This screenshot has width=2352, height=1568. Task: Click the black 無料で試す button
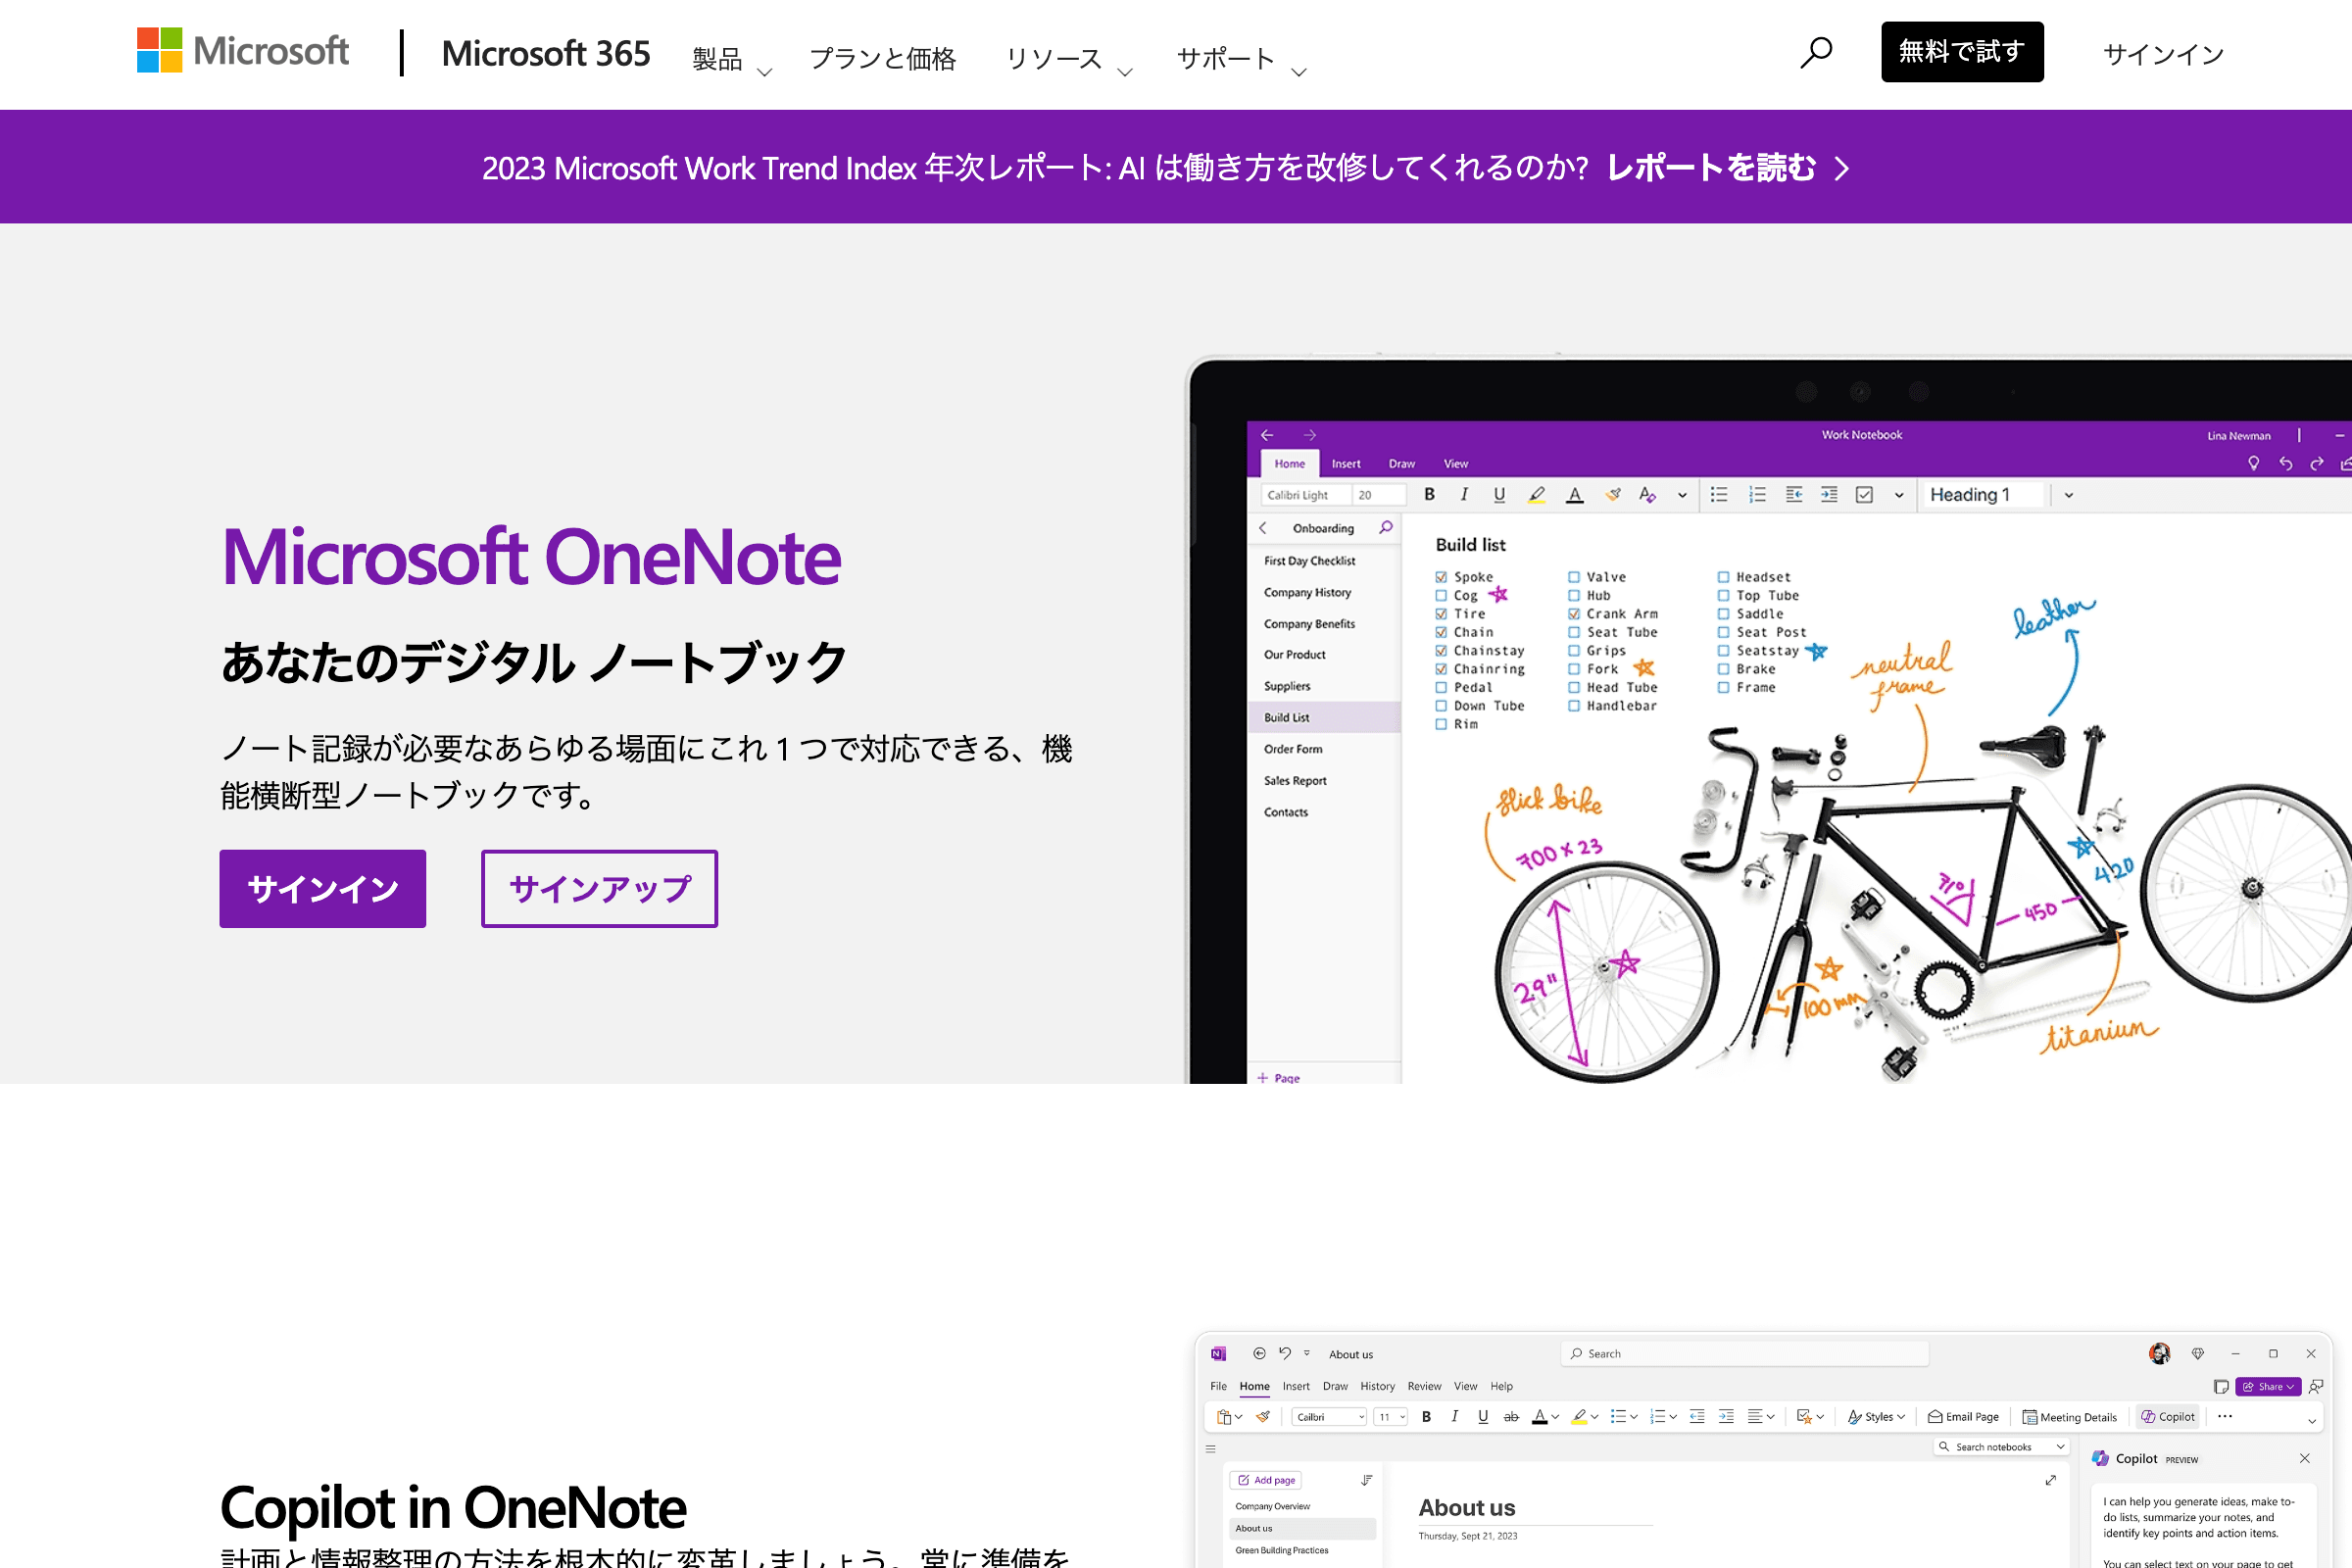point(1962,51)
